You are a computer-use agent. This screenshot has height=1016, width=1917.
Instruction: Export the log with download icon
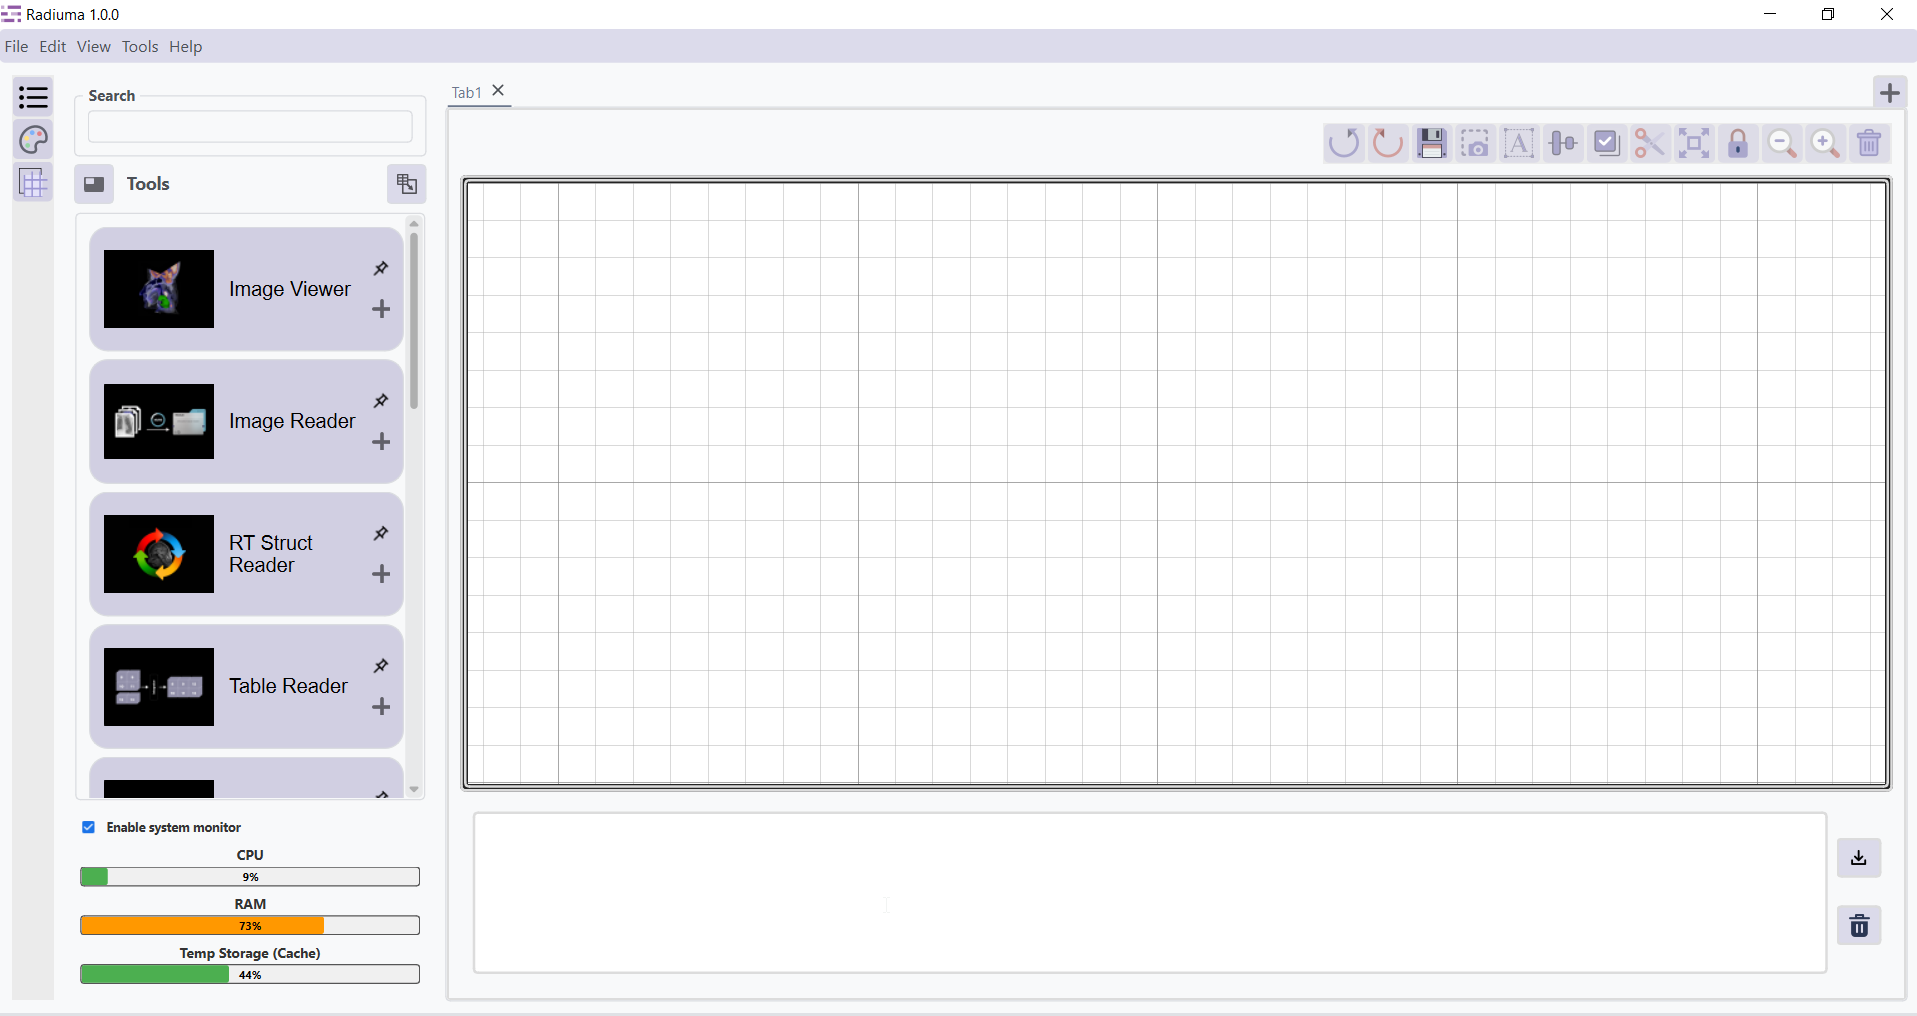[x=1859, y=858]
